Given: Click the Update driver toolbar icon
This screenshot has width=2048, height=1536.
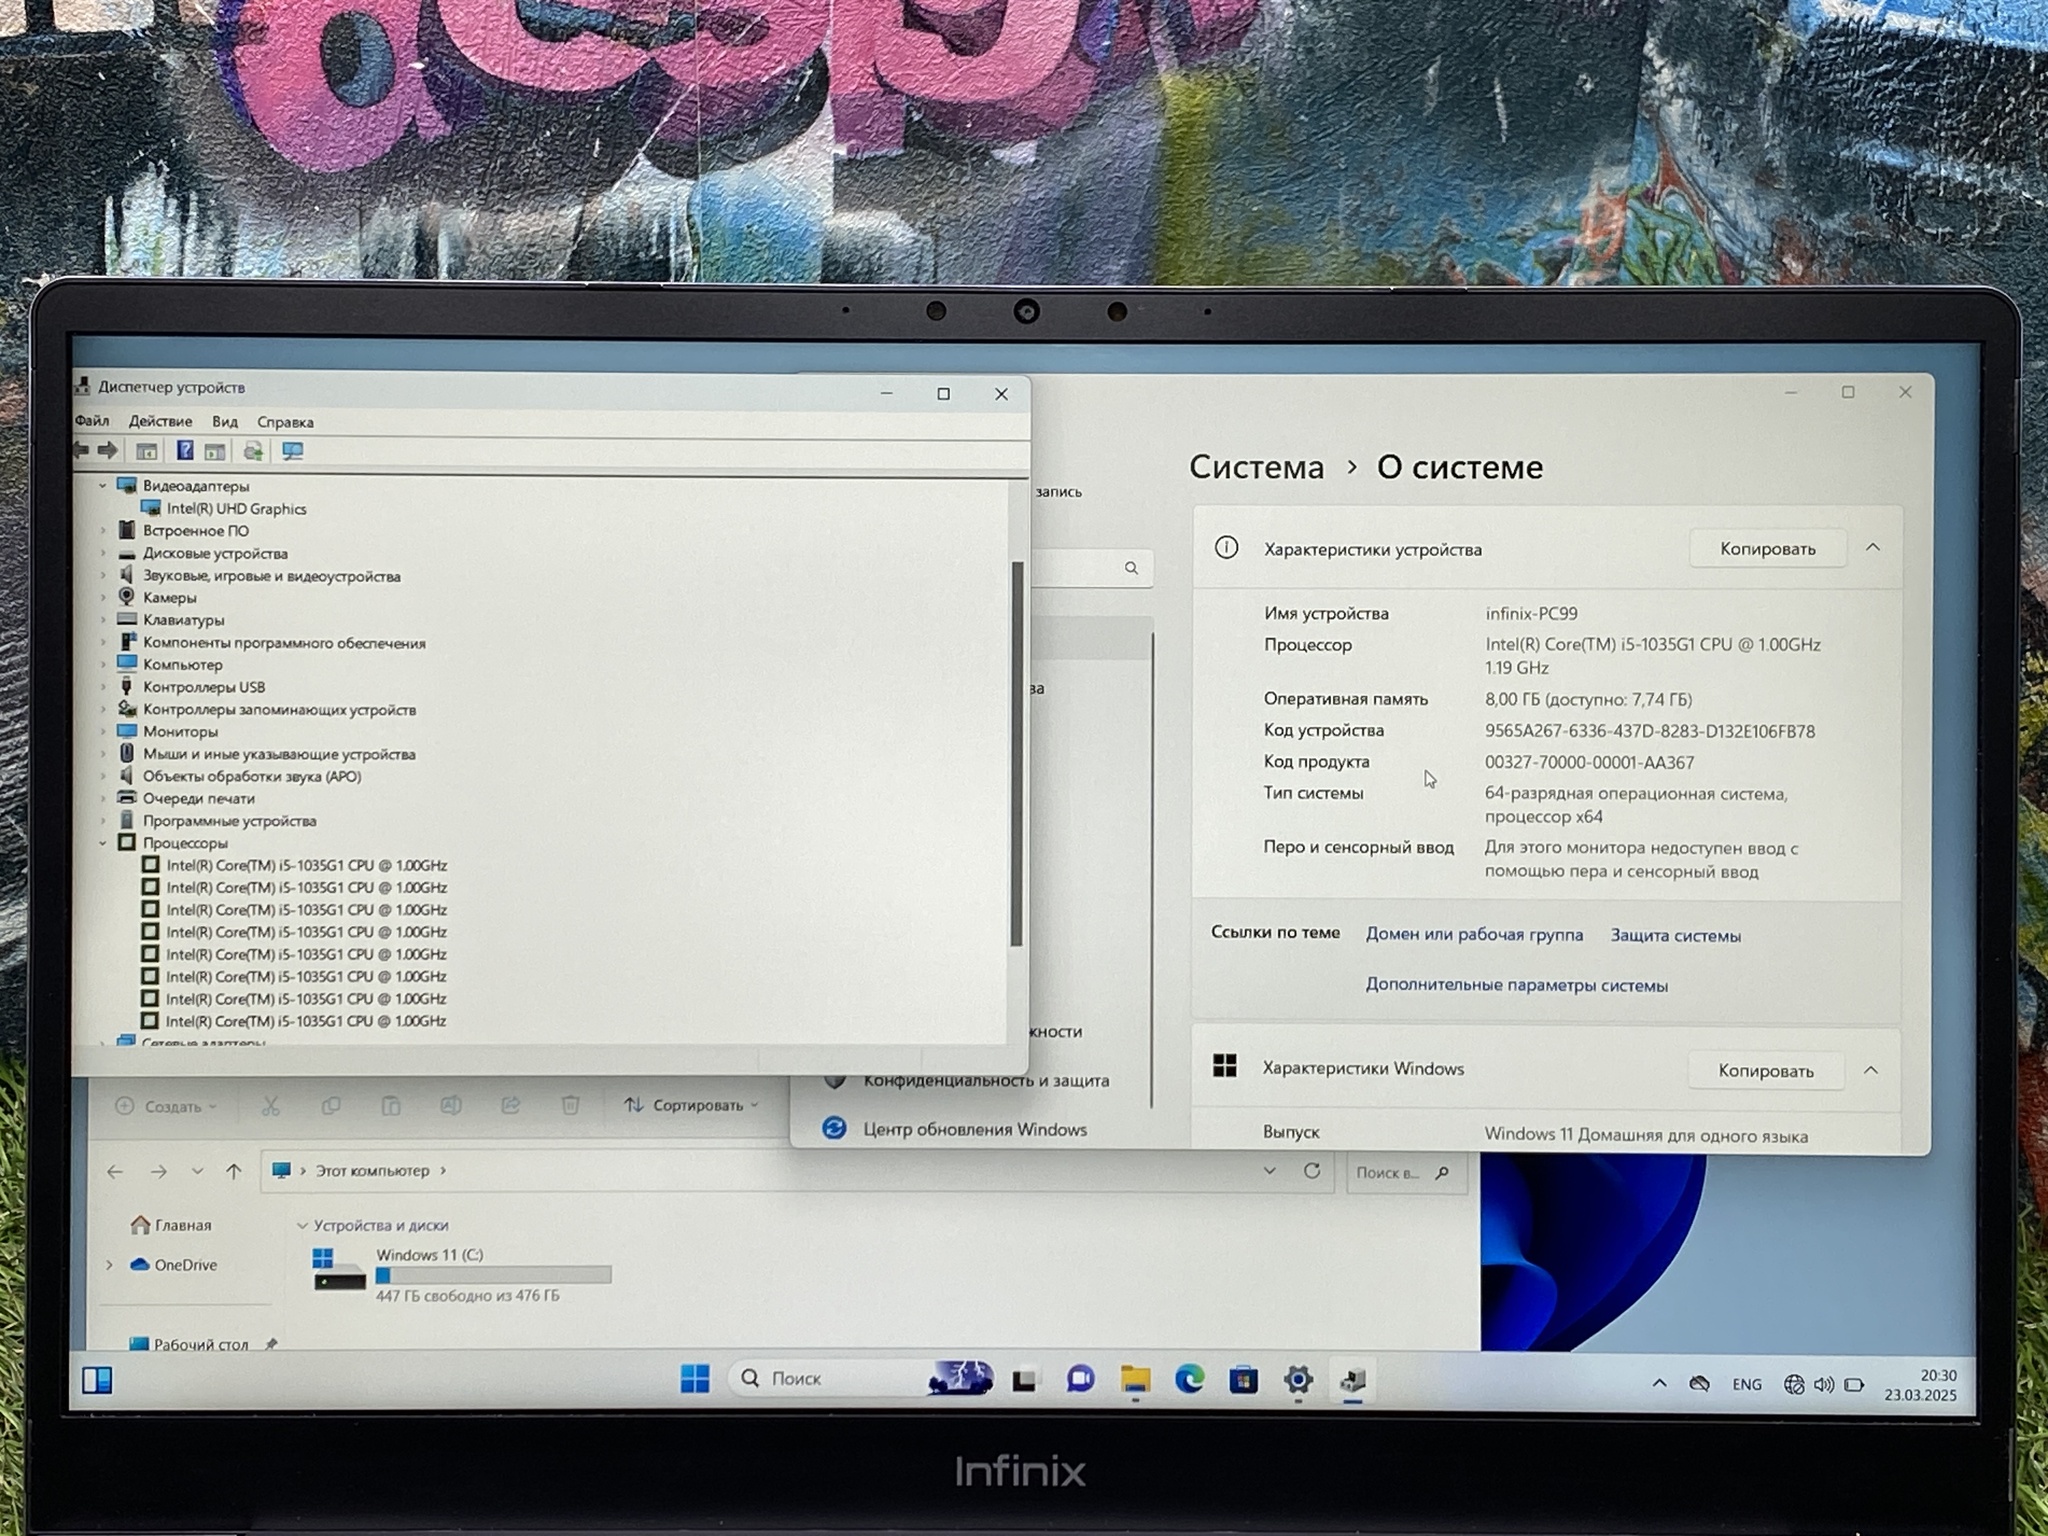Looking at the screenshot, I should [253, 451].
